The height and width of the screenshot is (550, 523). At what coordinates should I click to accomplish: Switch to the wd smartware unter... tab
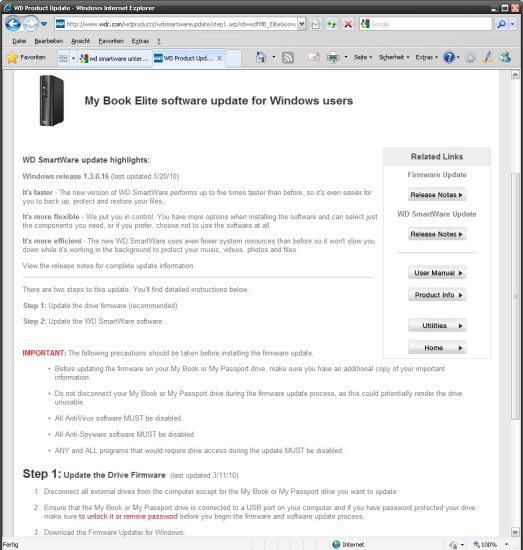click(115, 59)
